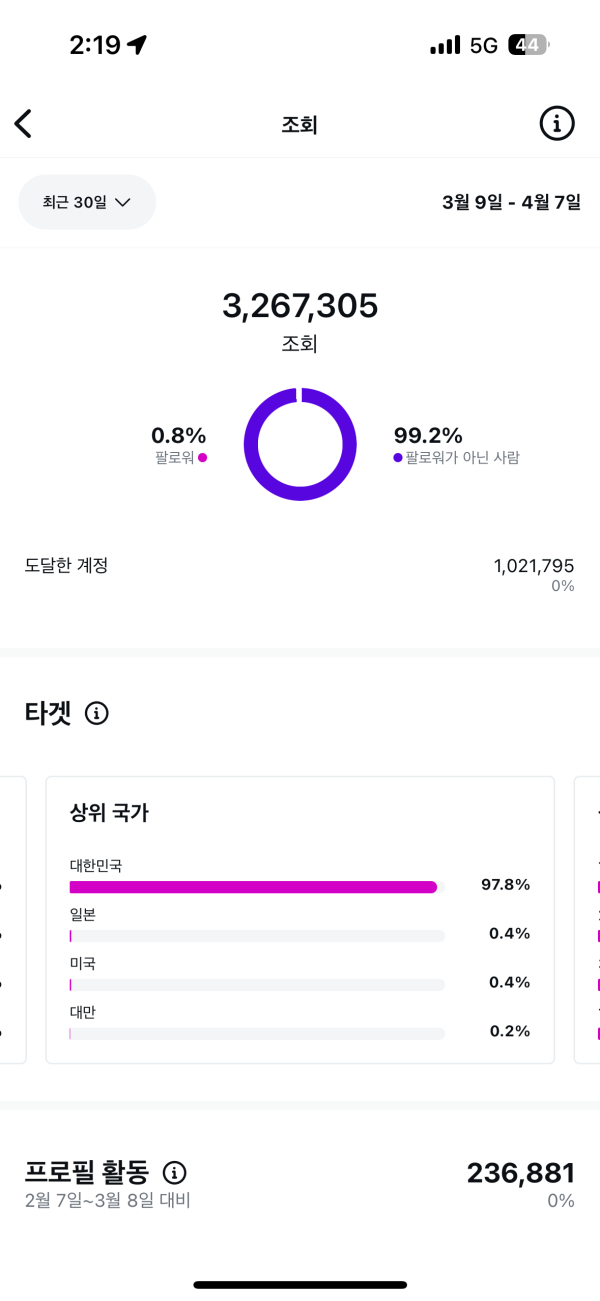Tap the 상위 국가 card heading
The height and width of the screenshot is (1301, 600).
(x=109, y=812)
